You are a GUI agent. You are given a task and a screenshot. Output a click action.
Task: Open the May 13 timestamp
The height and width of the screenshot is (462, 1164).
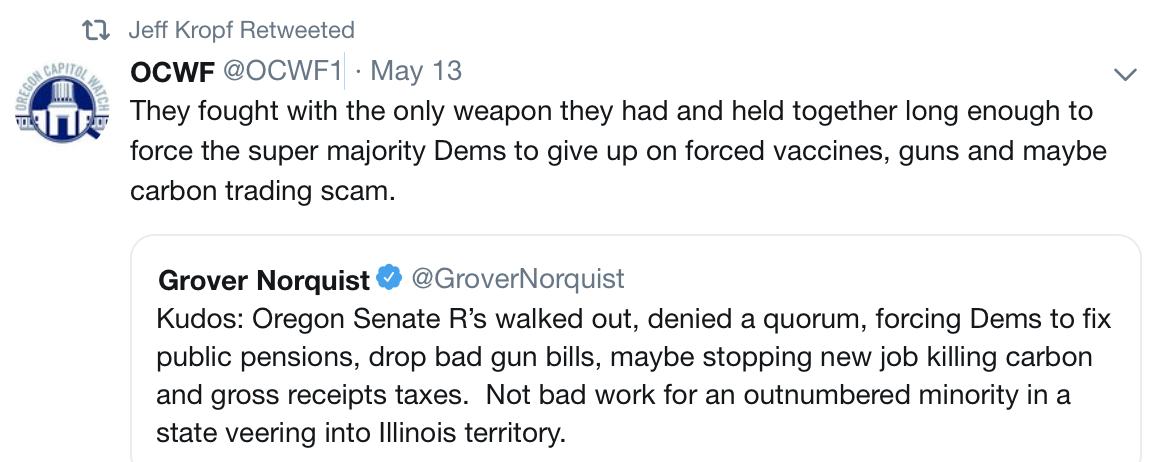coord(416,72)
